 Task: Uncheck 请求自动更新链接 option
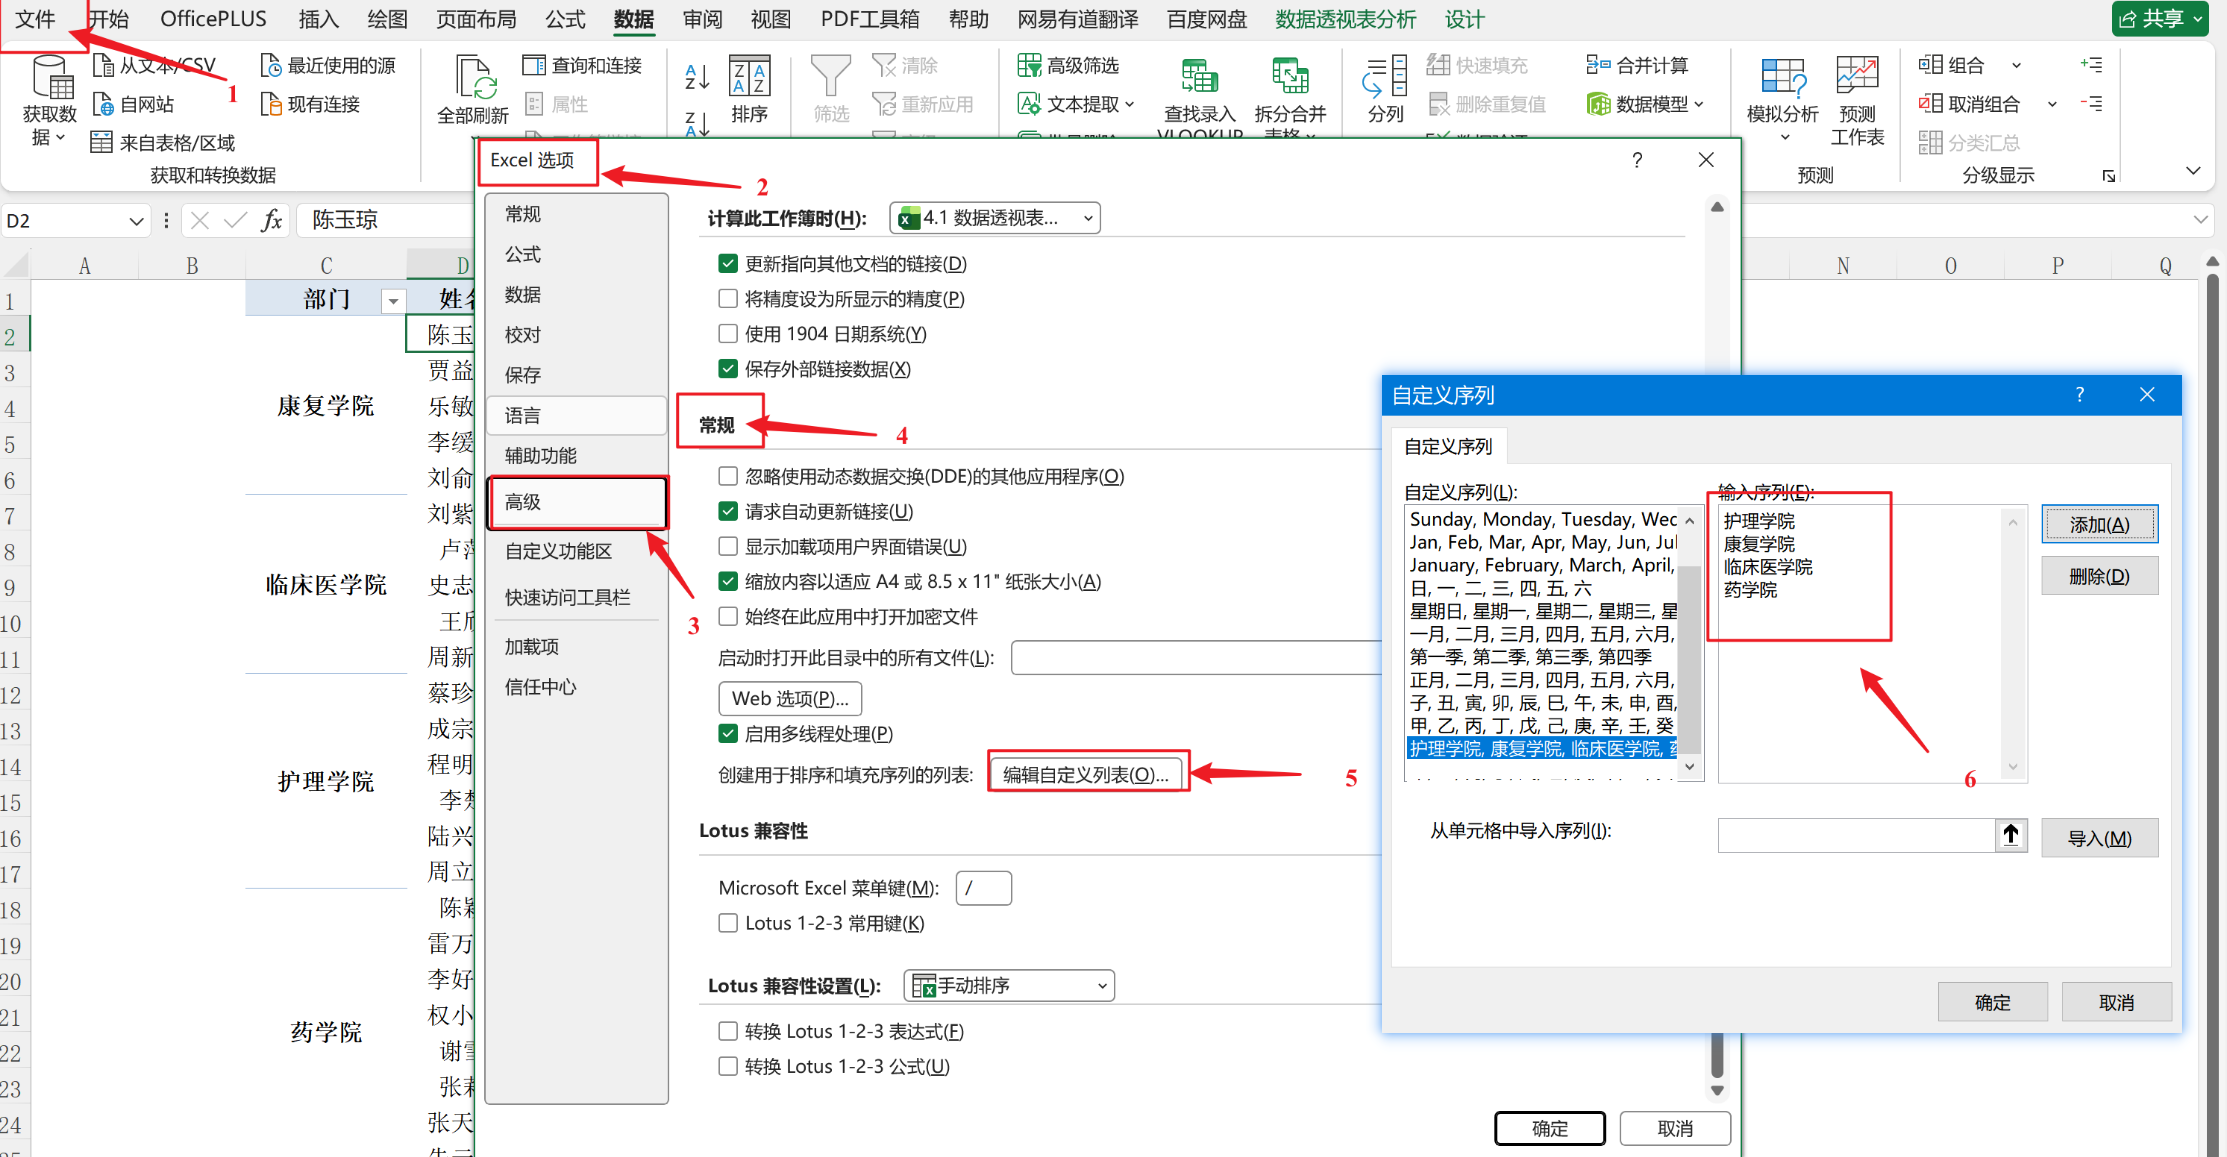[728, 512]
